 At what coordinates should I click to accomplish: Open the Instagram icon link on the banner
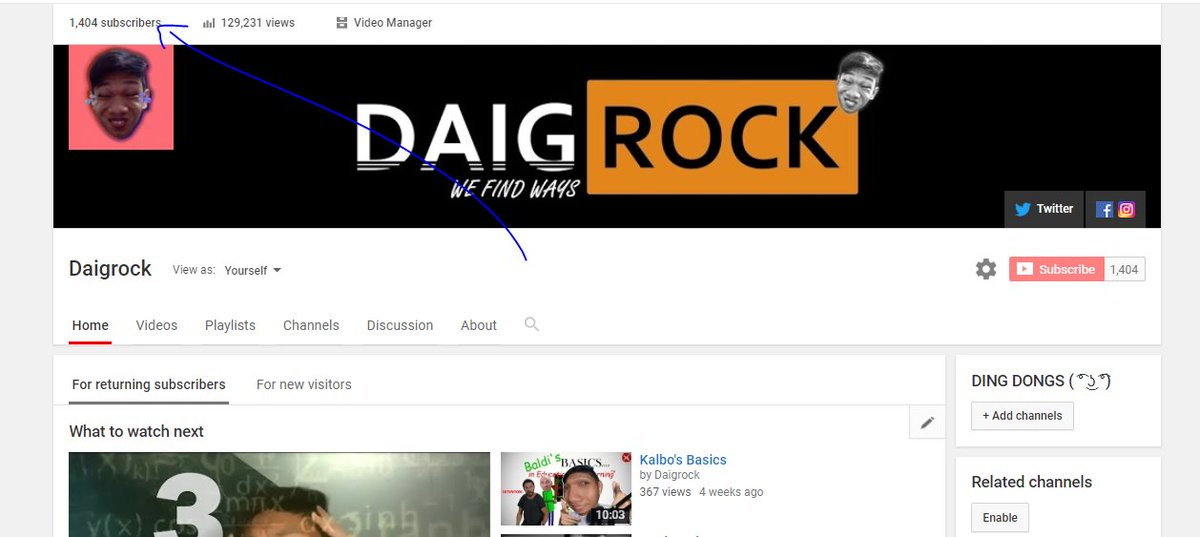(1127, 209)
